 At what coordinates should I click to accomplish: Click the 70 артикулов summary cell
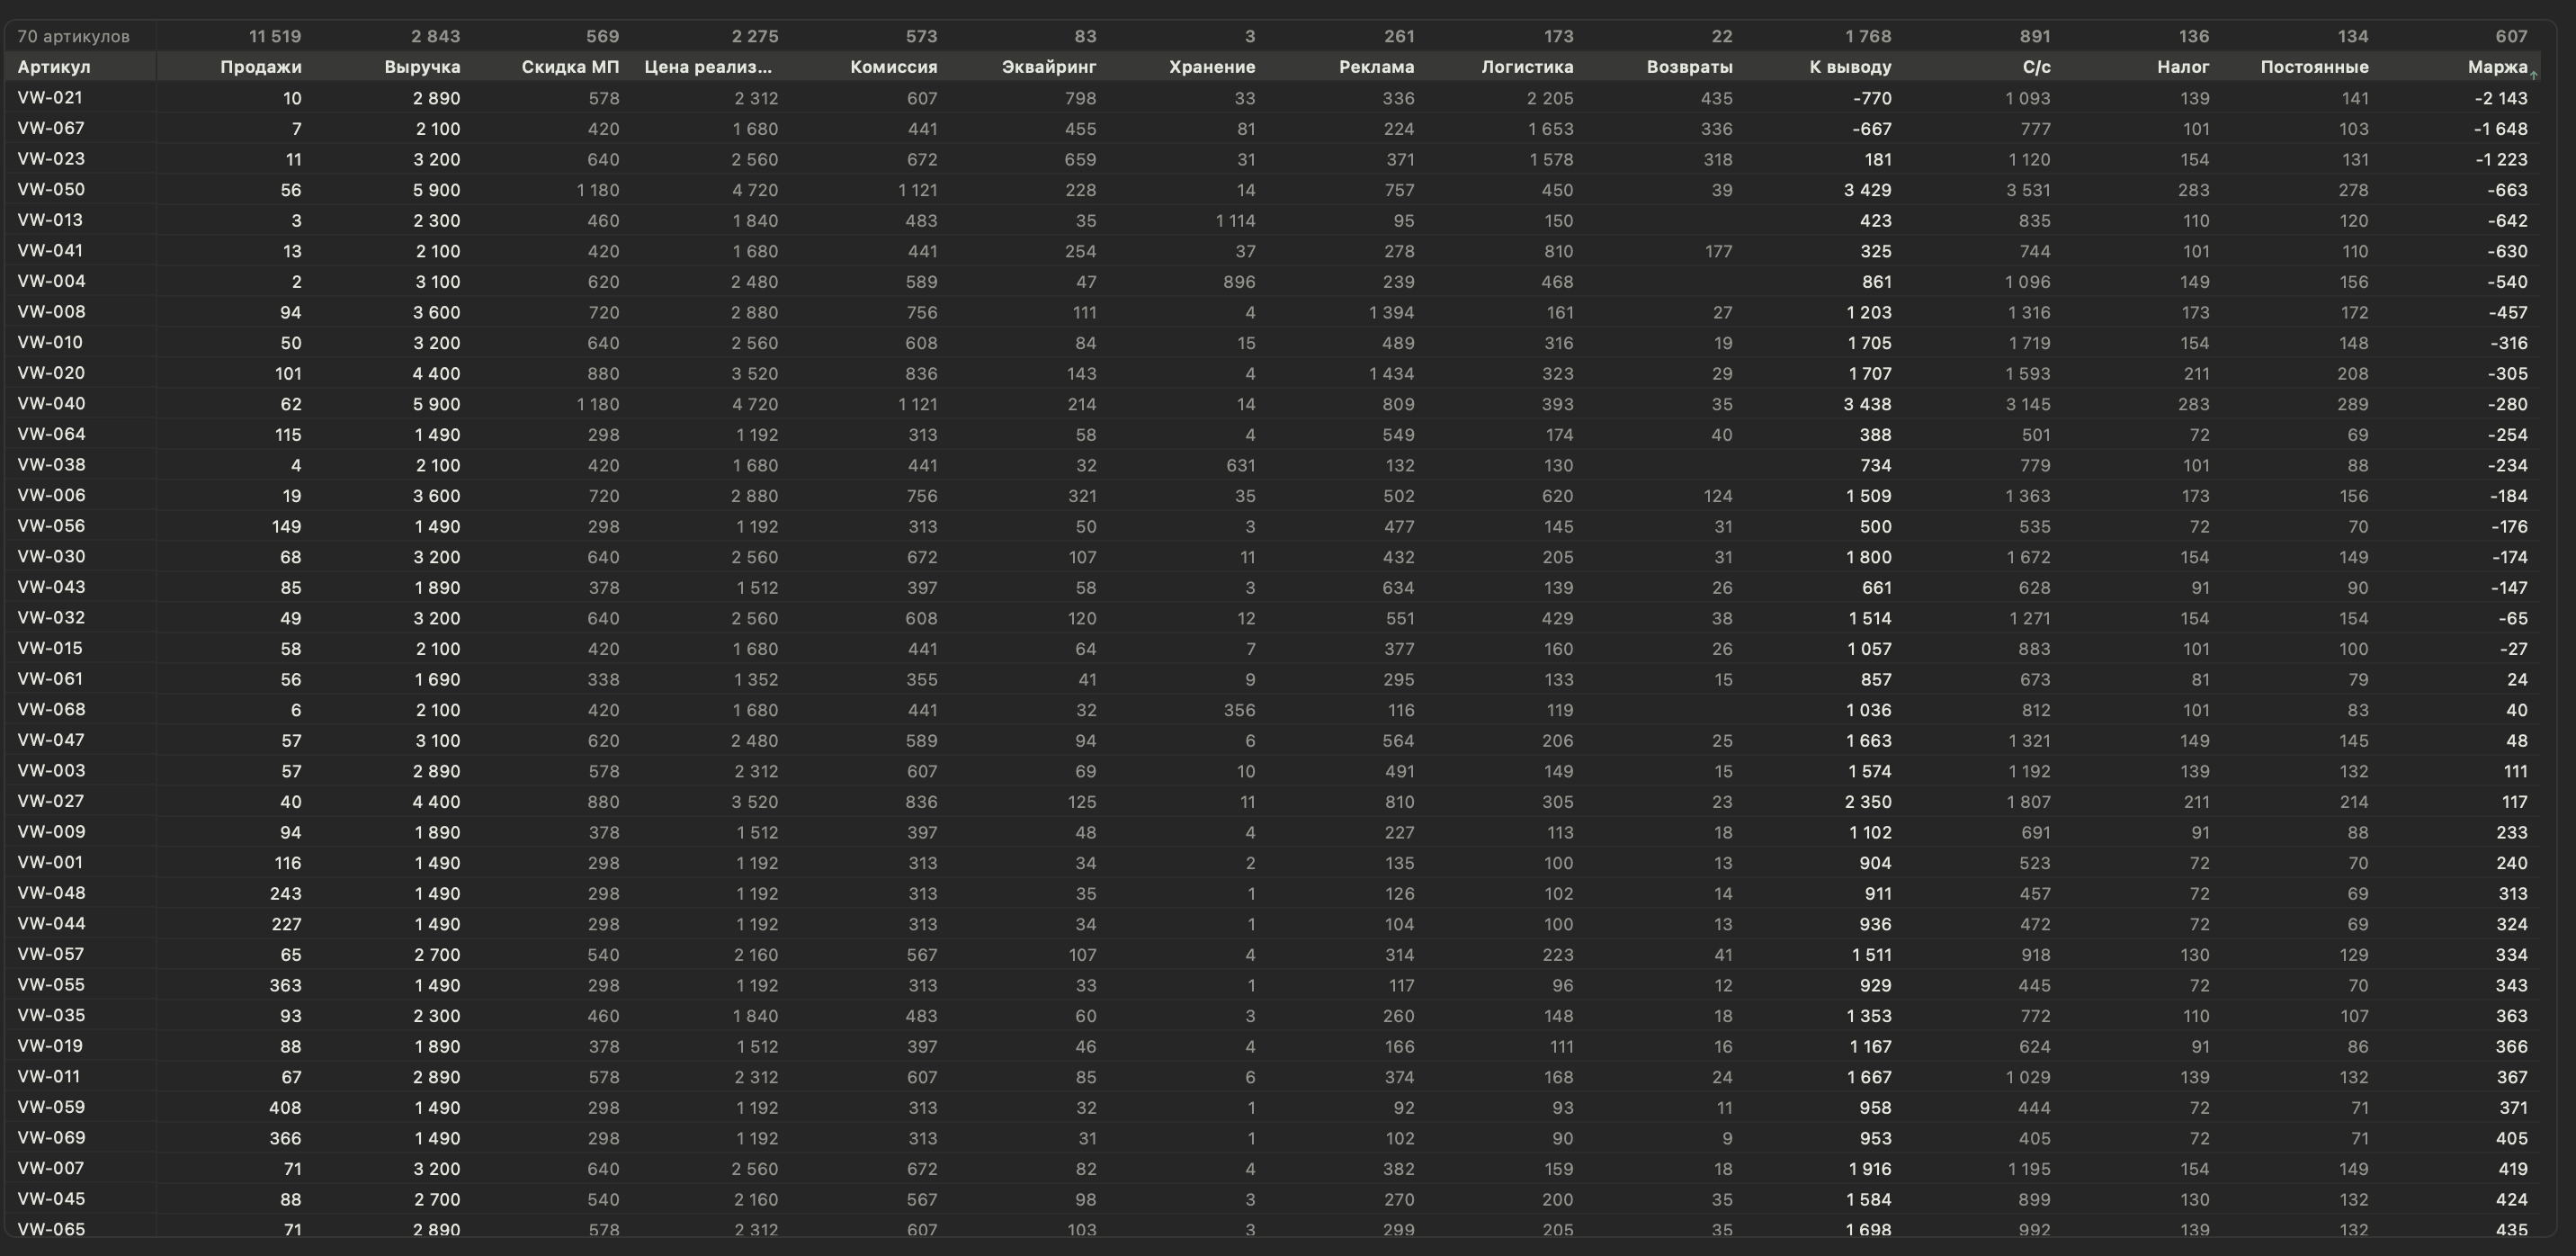coord(73,37)
